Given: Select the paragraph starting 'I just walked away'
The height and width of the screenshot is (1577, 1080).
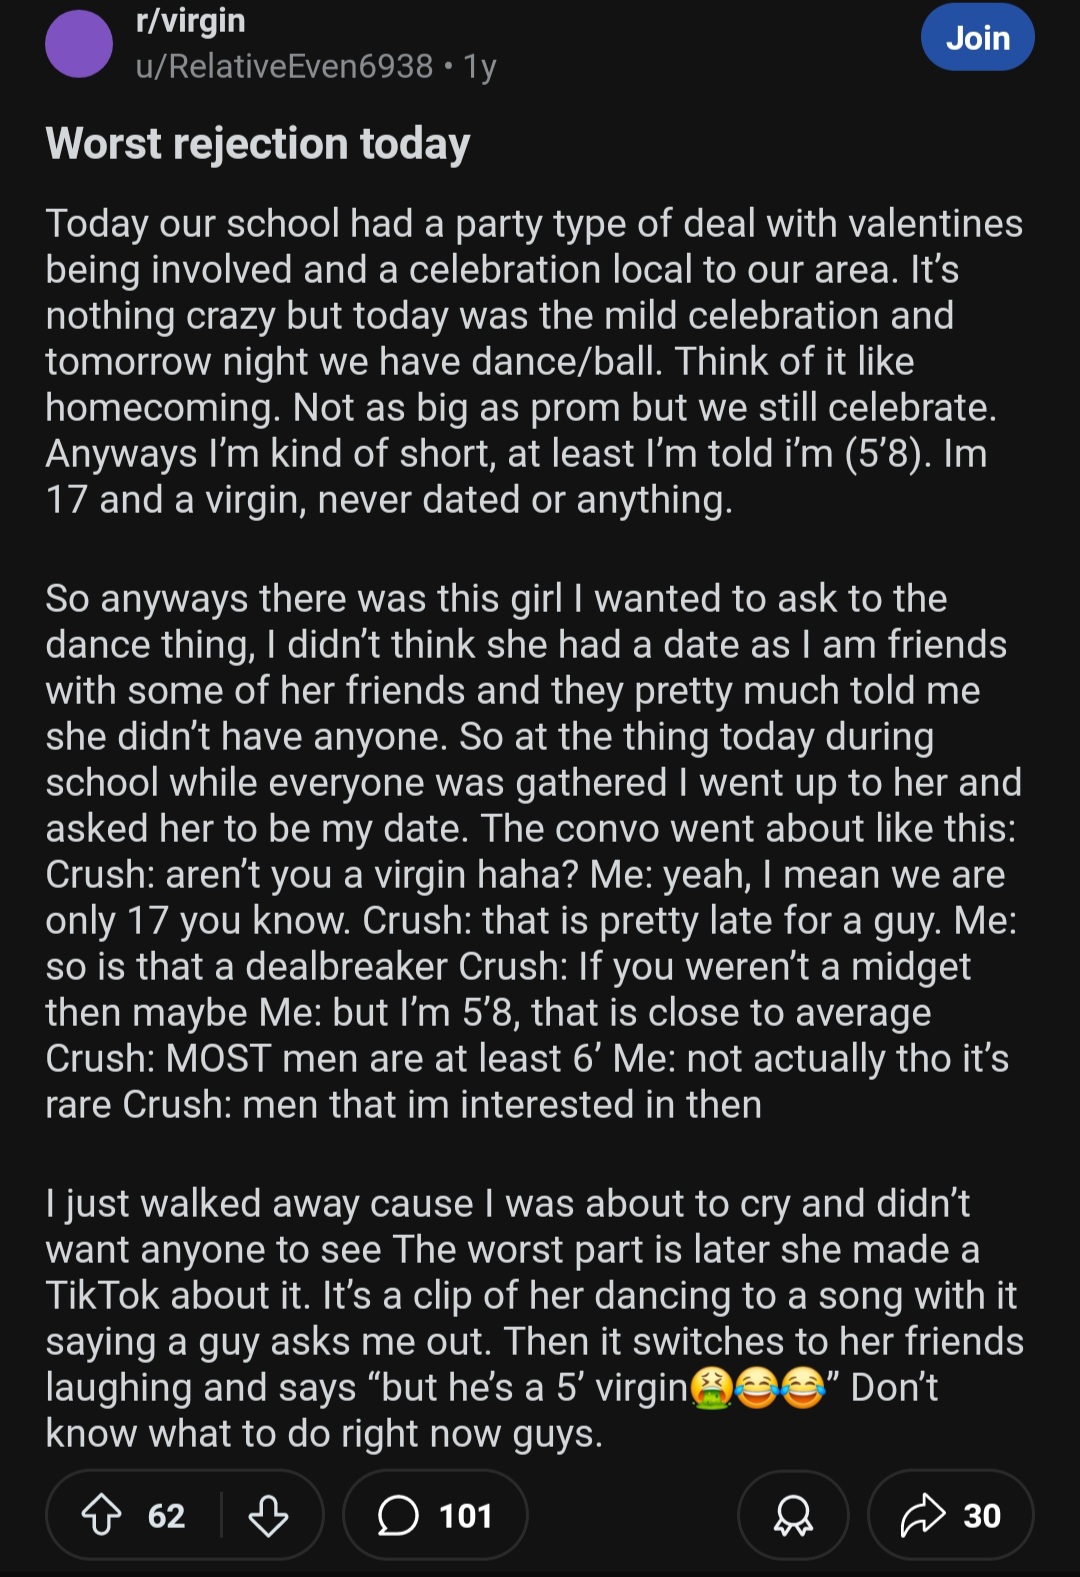Looking at the screenshot, I should point(534,1318).
